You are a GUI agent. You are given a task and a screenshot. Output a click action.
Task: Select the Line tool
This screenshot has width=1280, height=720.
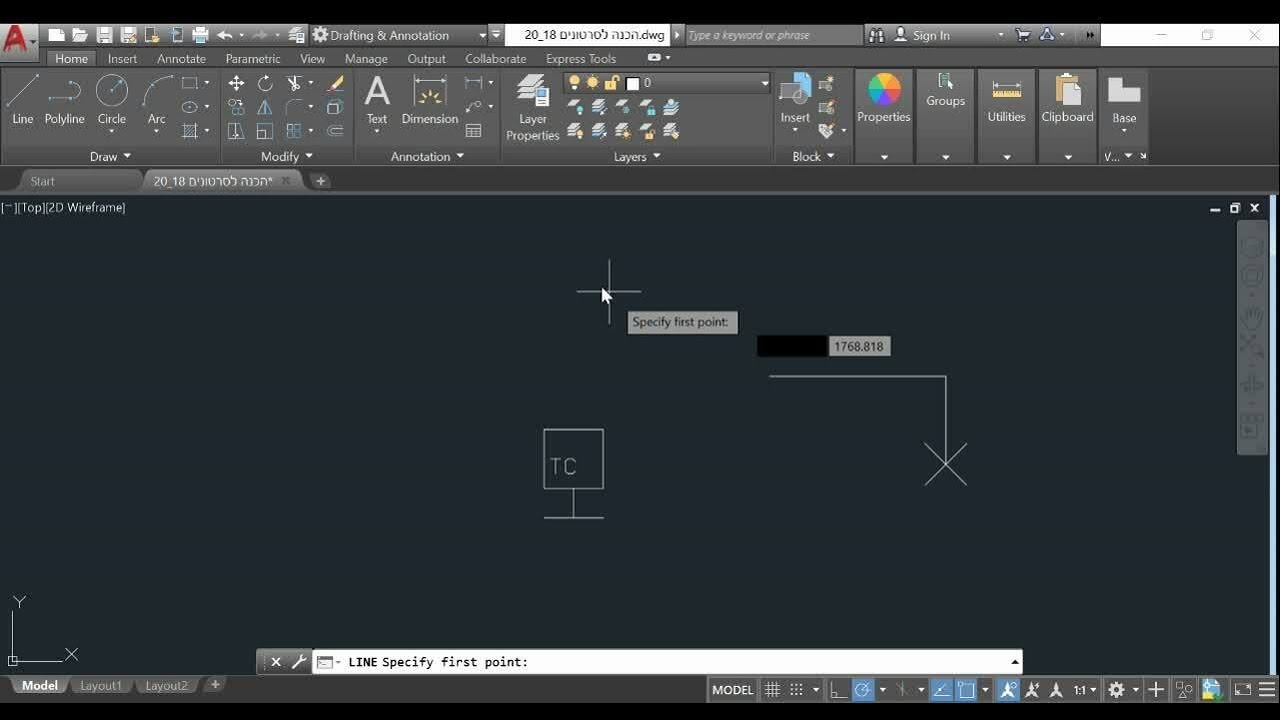point(22,100)
